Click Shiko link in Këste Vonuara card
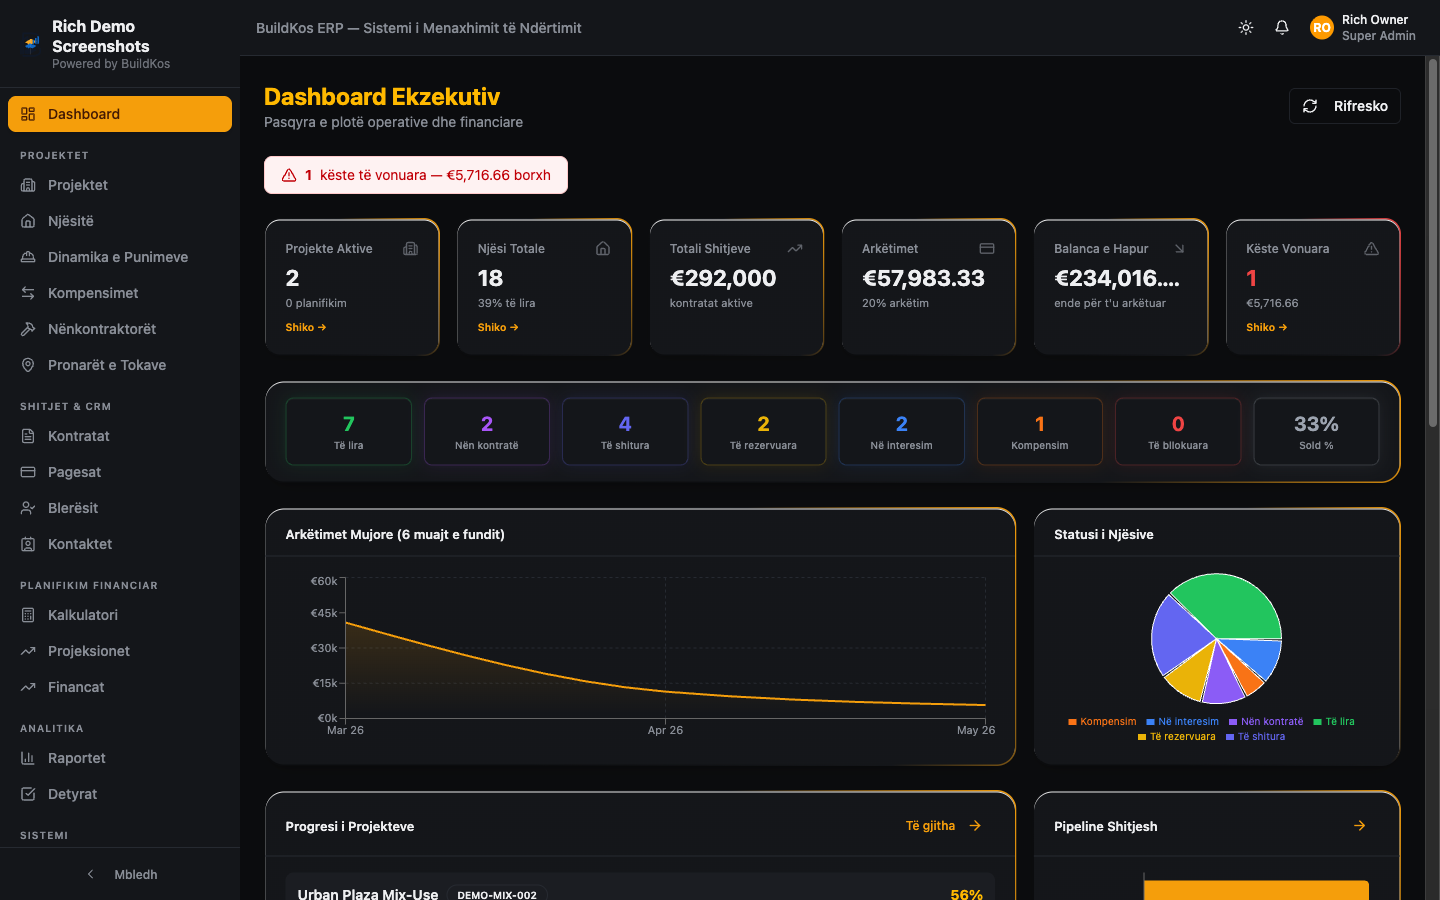 (1267, 327)
